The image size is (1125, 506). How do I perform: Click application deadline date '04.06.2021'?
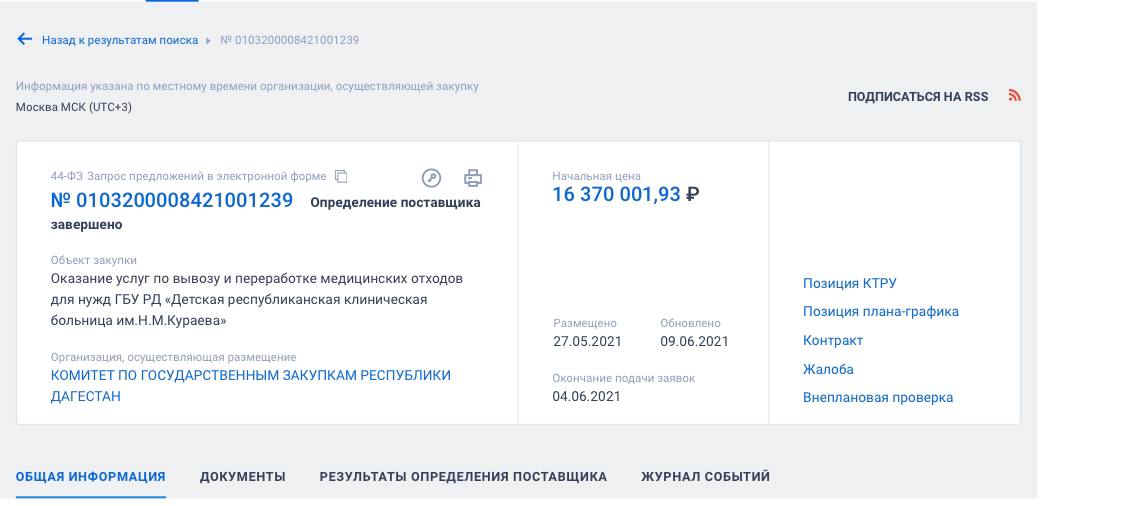point(586,396)
